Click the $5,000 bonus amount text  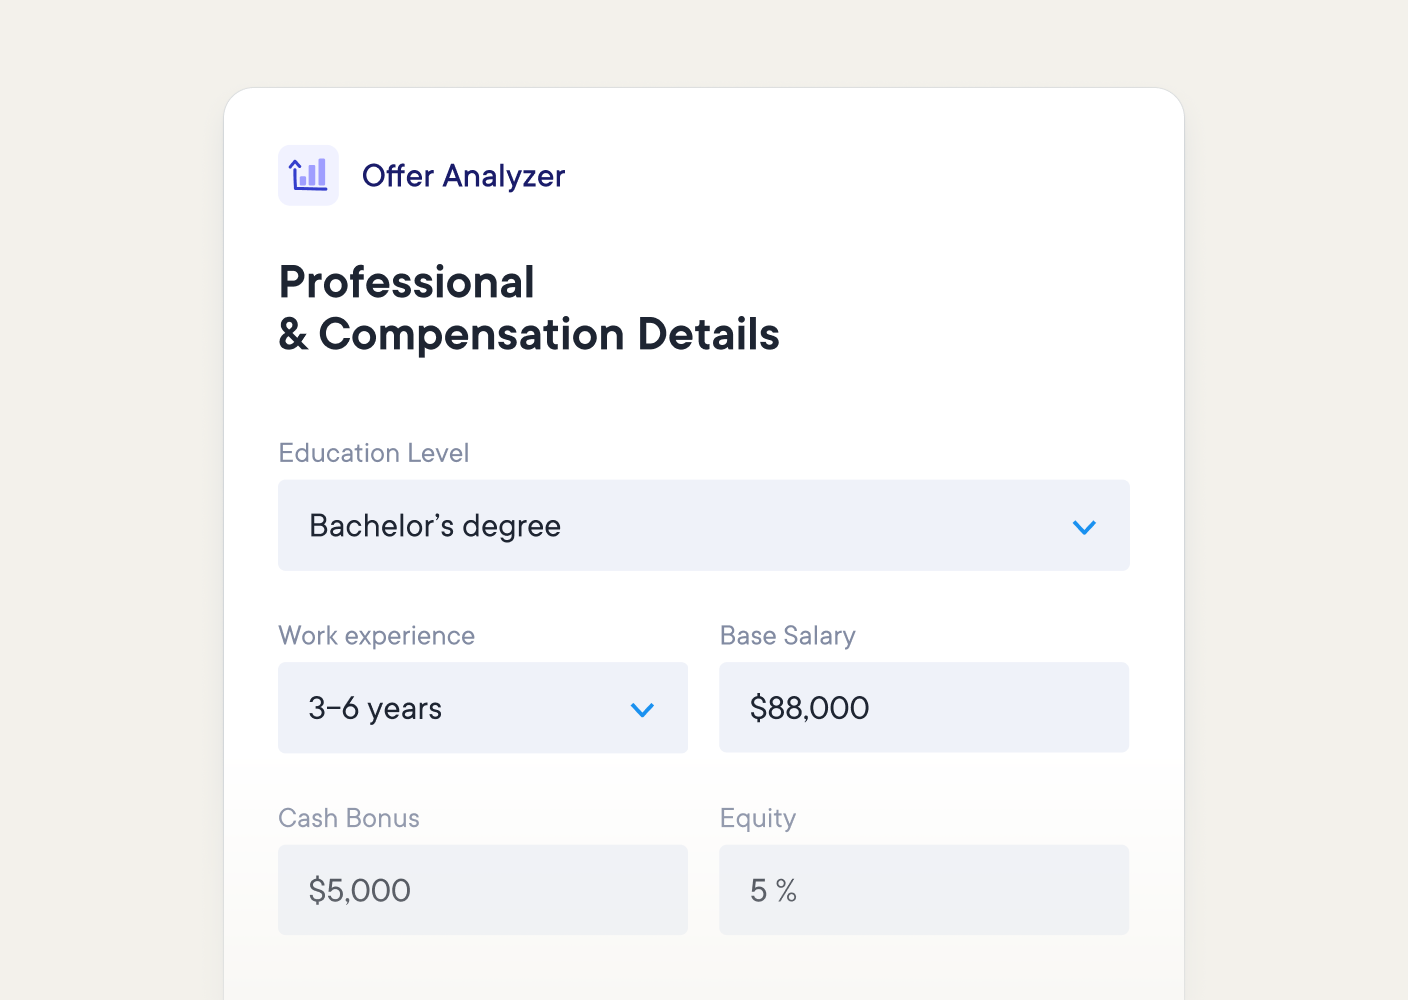(359, 890)
